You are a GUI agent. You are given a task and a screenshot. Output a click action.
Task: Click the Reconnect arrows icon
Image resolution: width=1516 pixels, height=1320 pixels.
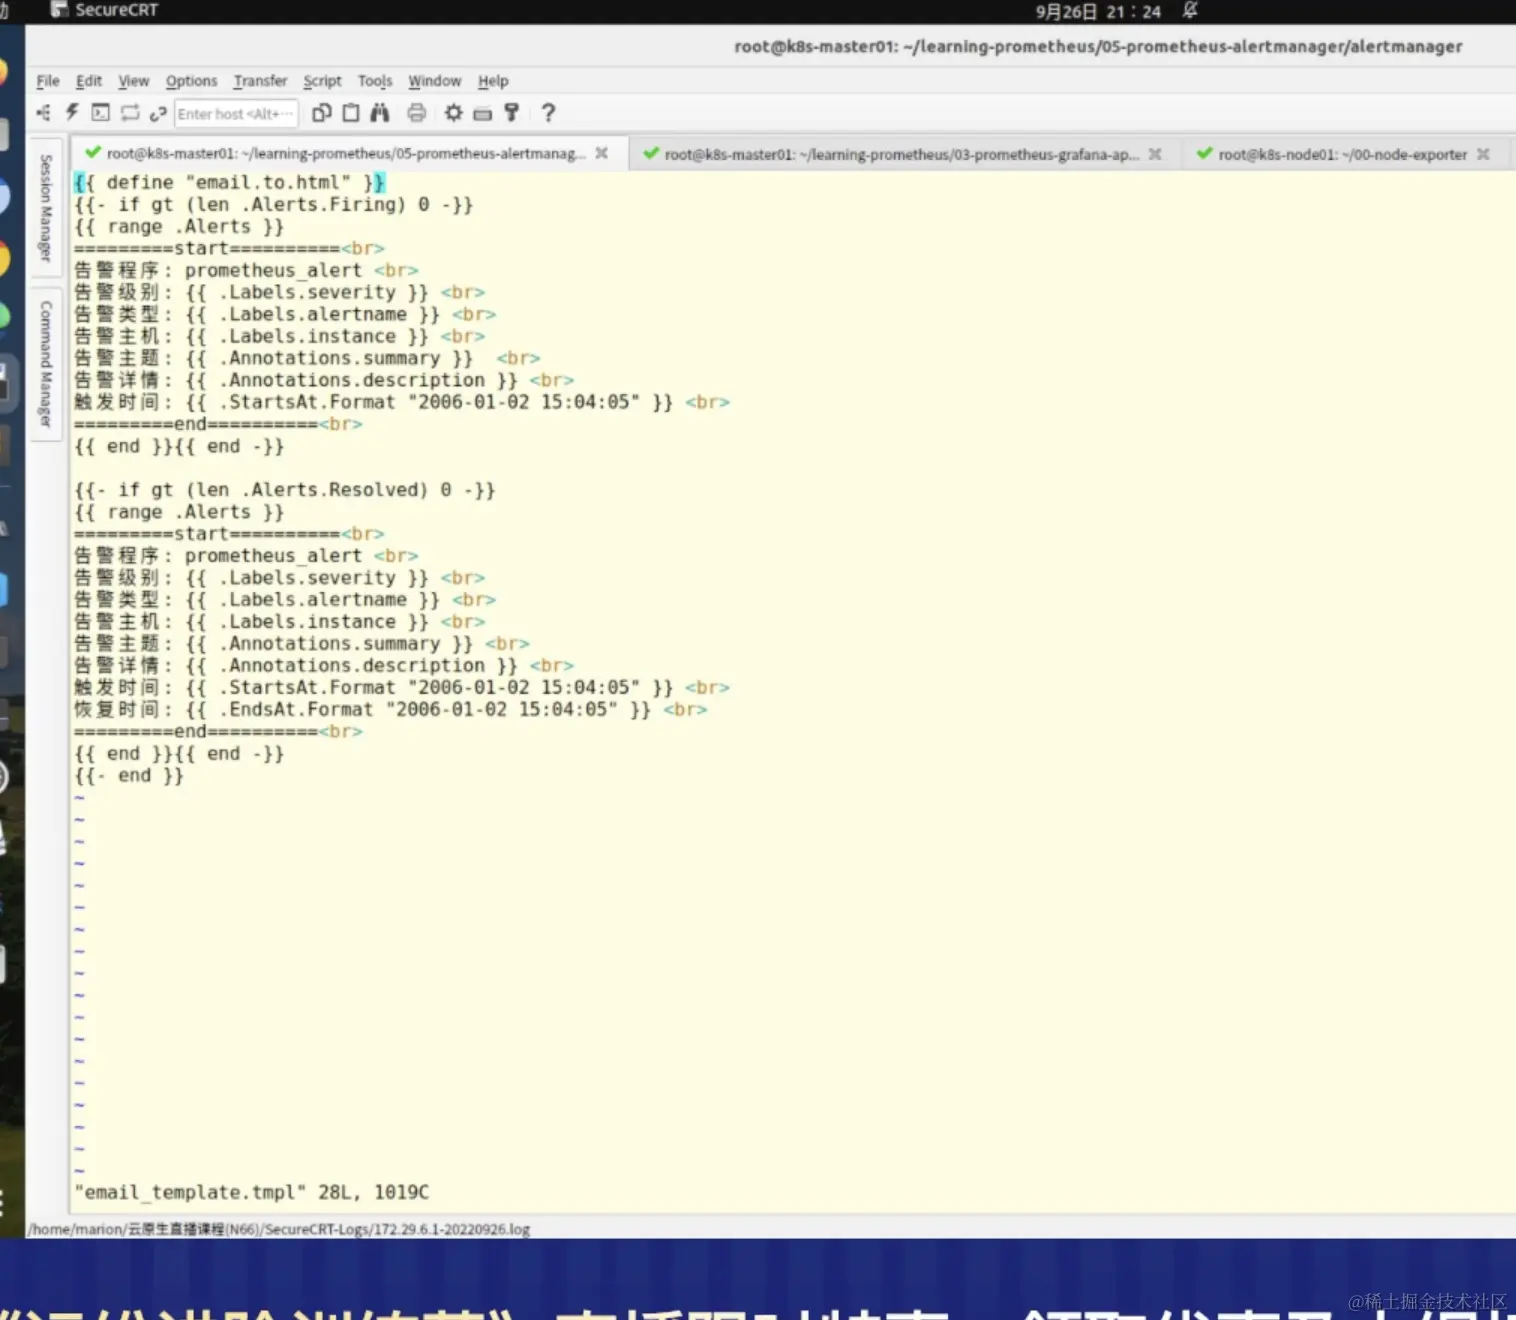pyautogui.click(x=130, y=113)
